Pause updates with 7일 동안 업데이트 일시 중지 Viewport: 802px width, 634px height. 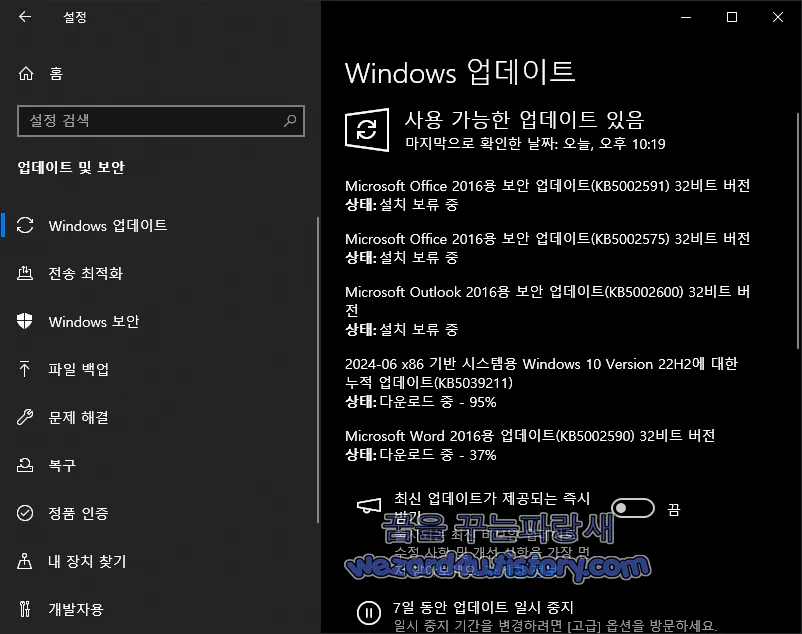coord(483,607)
